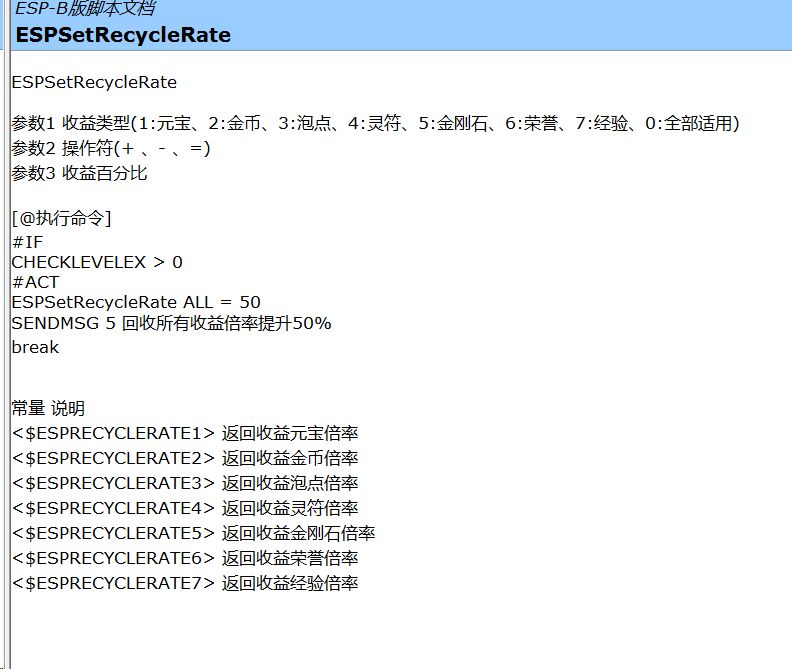The height and width of the screenshot is (669, 792).
Task: Click the <$ESPRECYCLERATE3> 泡点倍率 constant
Action: (x=185, y=483)
